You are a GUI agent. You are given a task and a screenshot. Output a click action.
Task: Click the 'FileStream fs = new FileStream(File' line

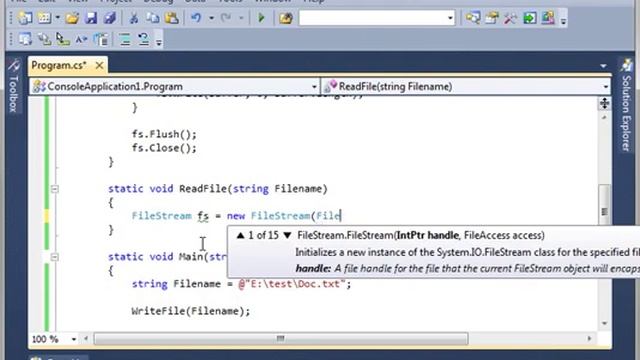tap(236, 216)
